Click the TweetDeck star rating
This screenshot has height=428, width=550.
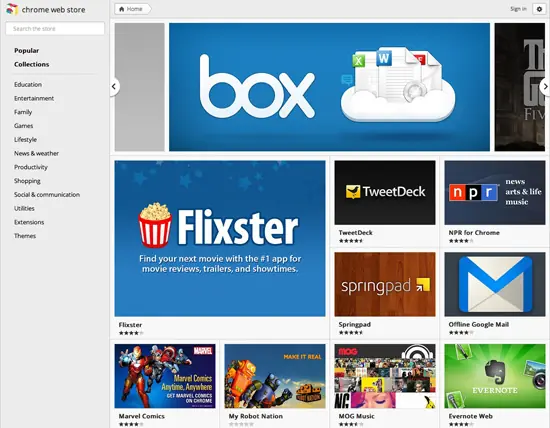pos(351,241)
